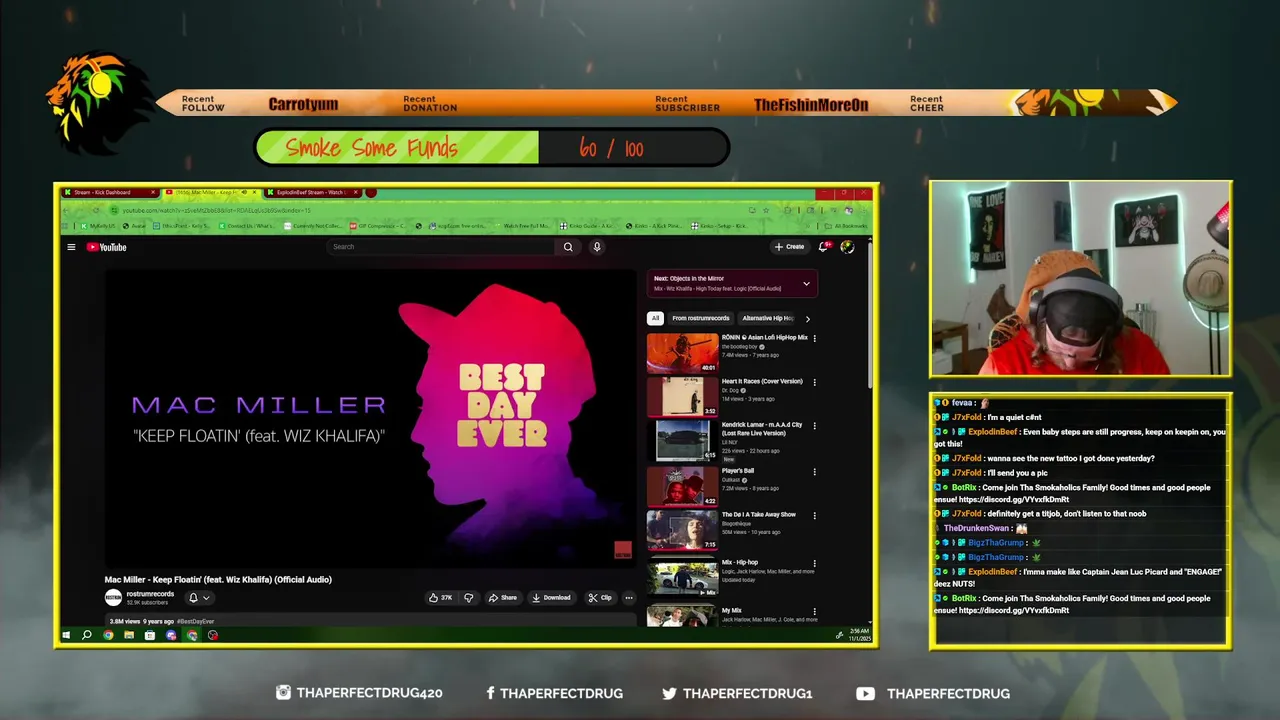Open Chrome from the taskbar
This screenshot has height=720, width=1280.
(108, 635)
